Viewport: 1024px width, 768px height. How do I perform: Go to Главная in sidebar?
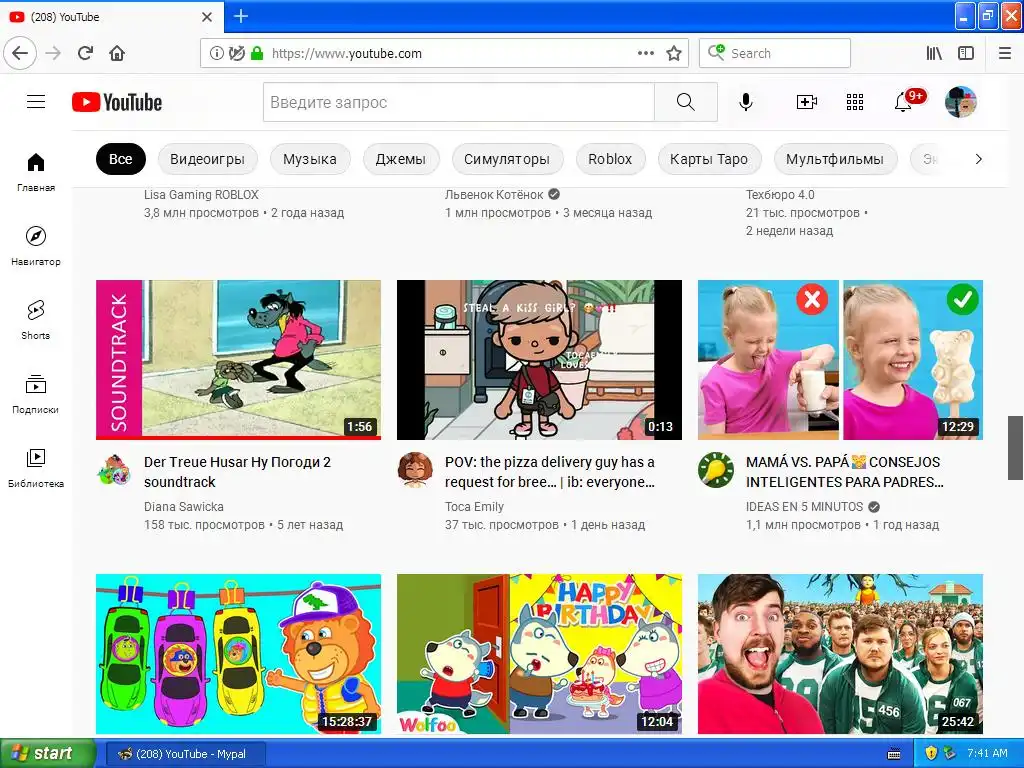tap(36, 172)
